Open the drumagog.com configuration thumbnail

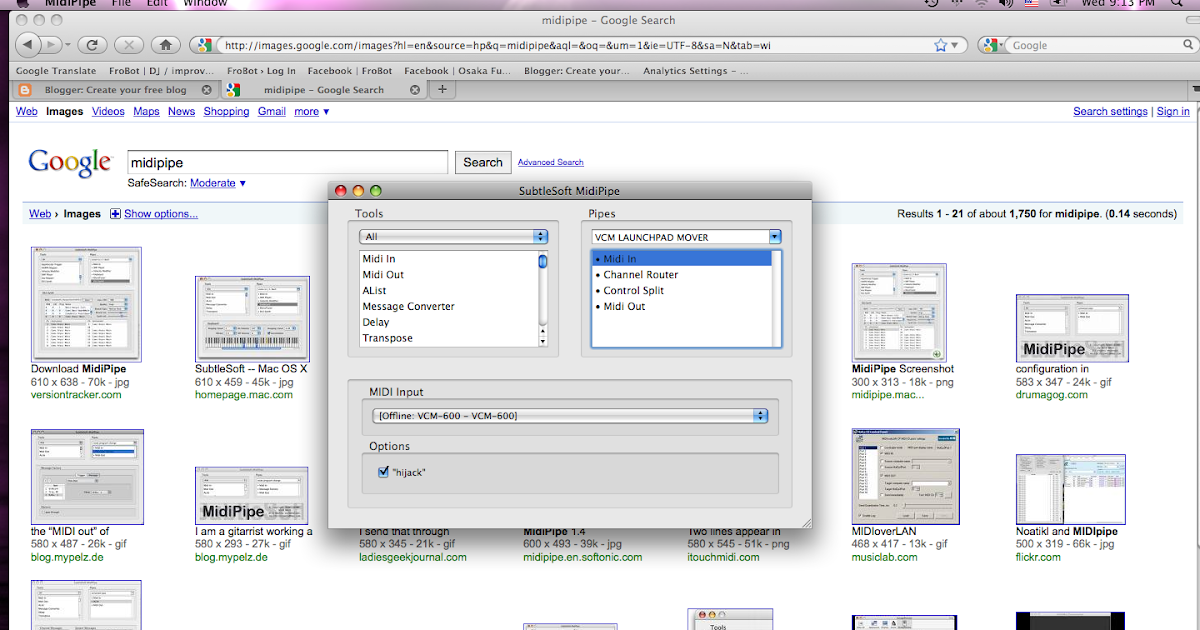click(x=1072, y=328)
